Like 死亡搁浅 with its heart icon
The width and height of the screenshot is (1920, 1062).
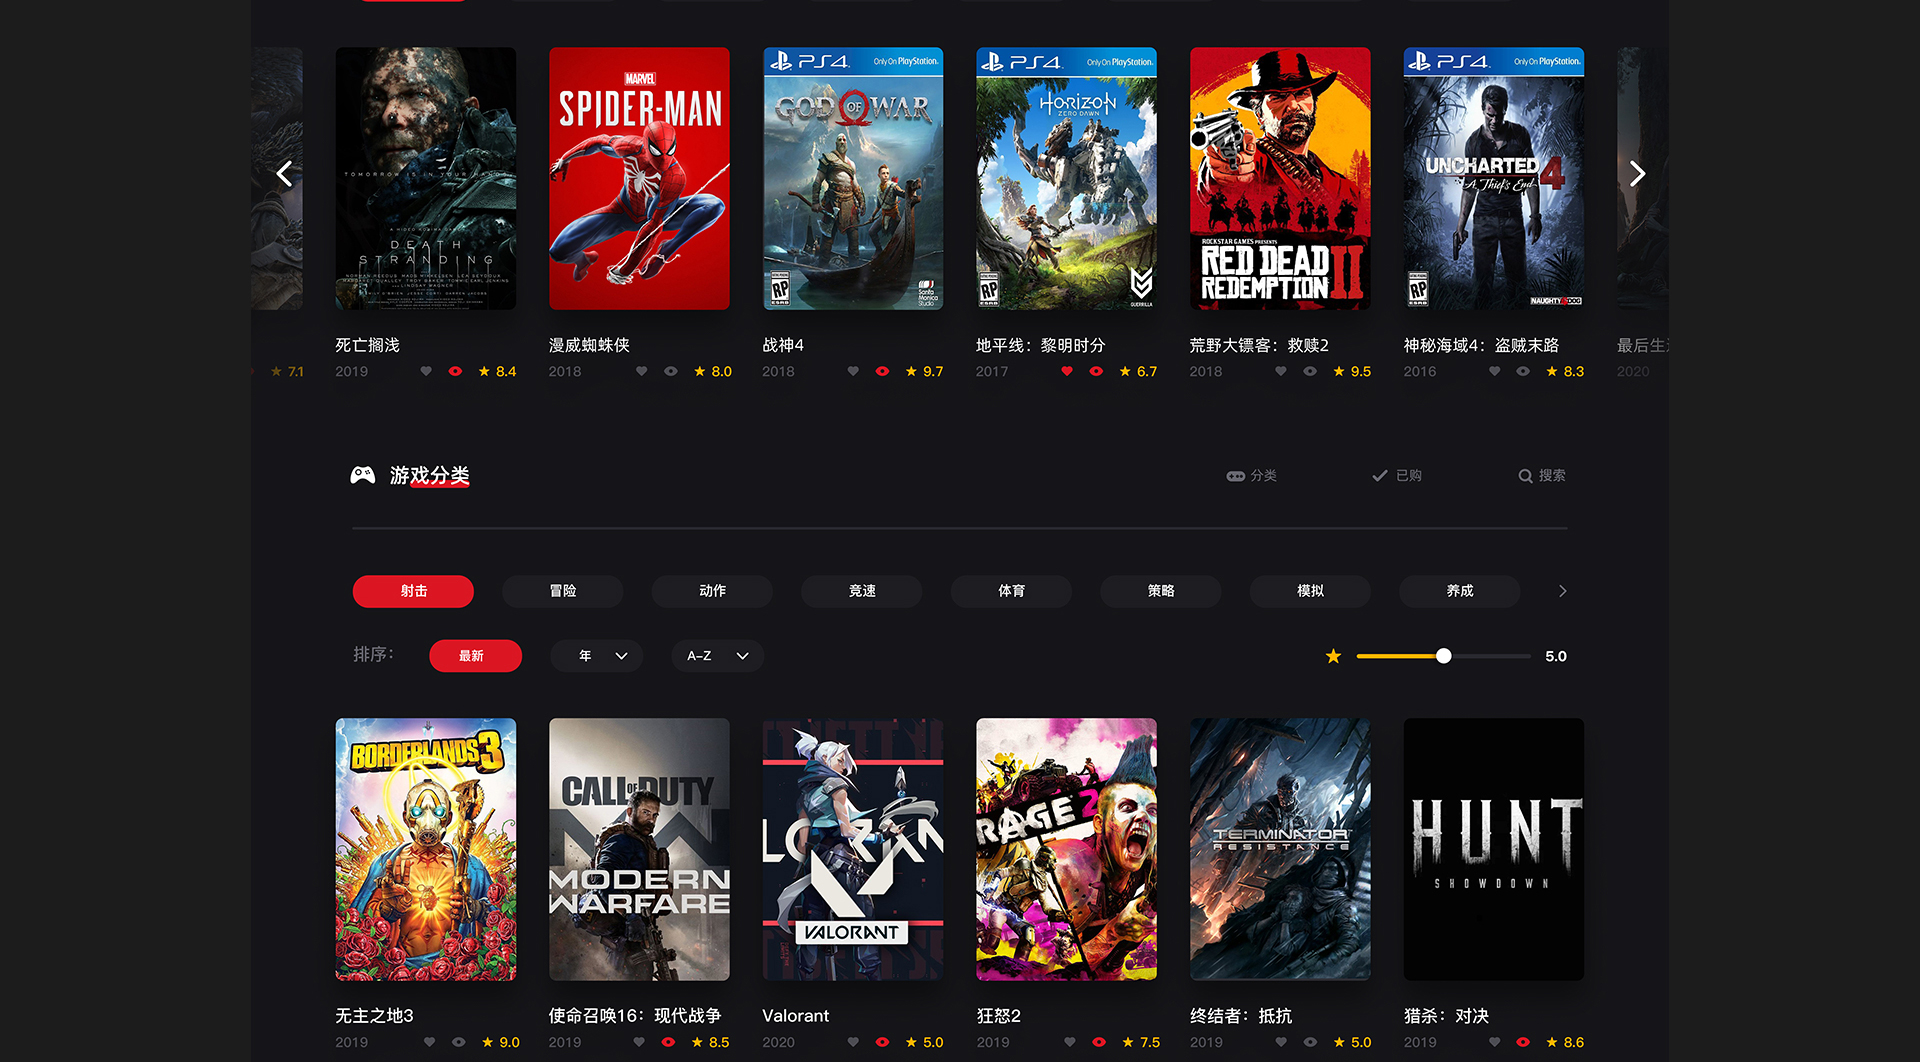pos(426,371)
